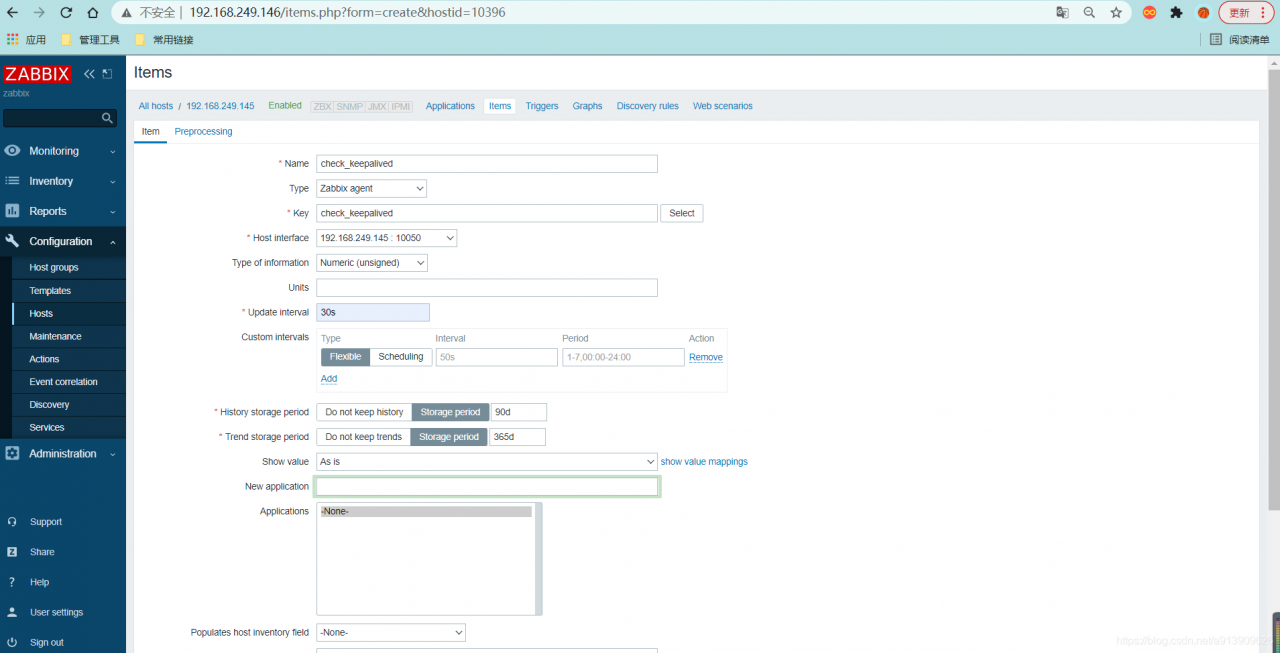Open the Share item in sidebar
Screen dimensions: 1280x653
pos(42,552)
